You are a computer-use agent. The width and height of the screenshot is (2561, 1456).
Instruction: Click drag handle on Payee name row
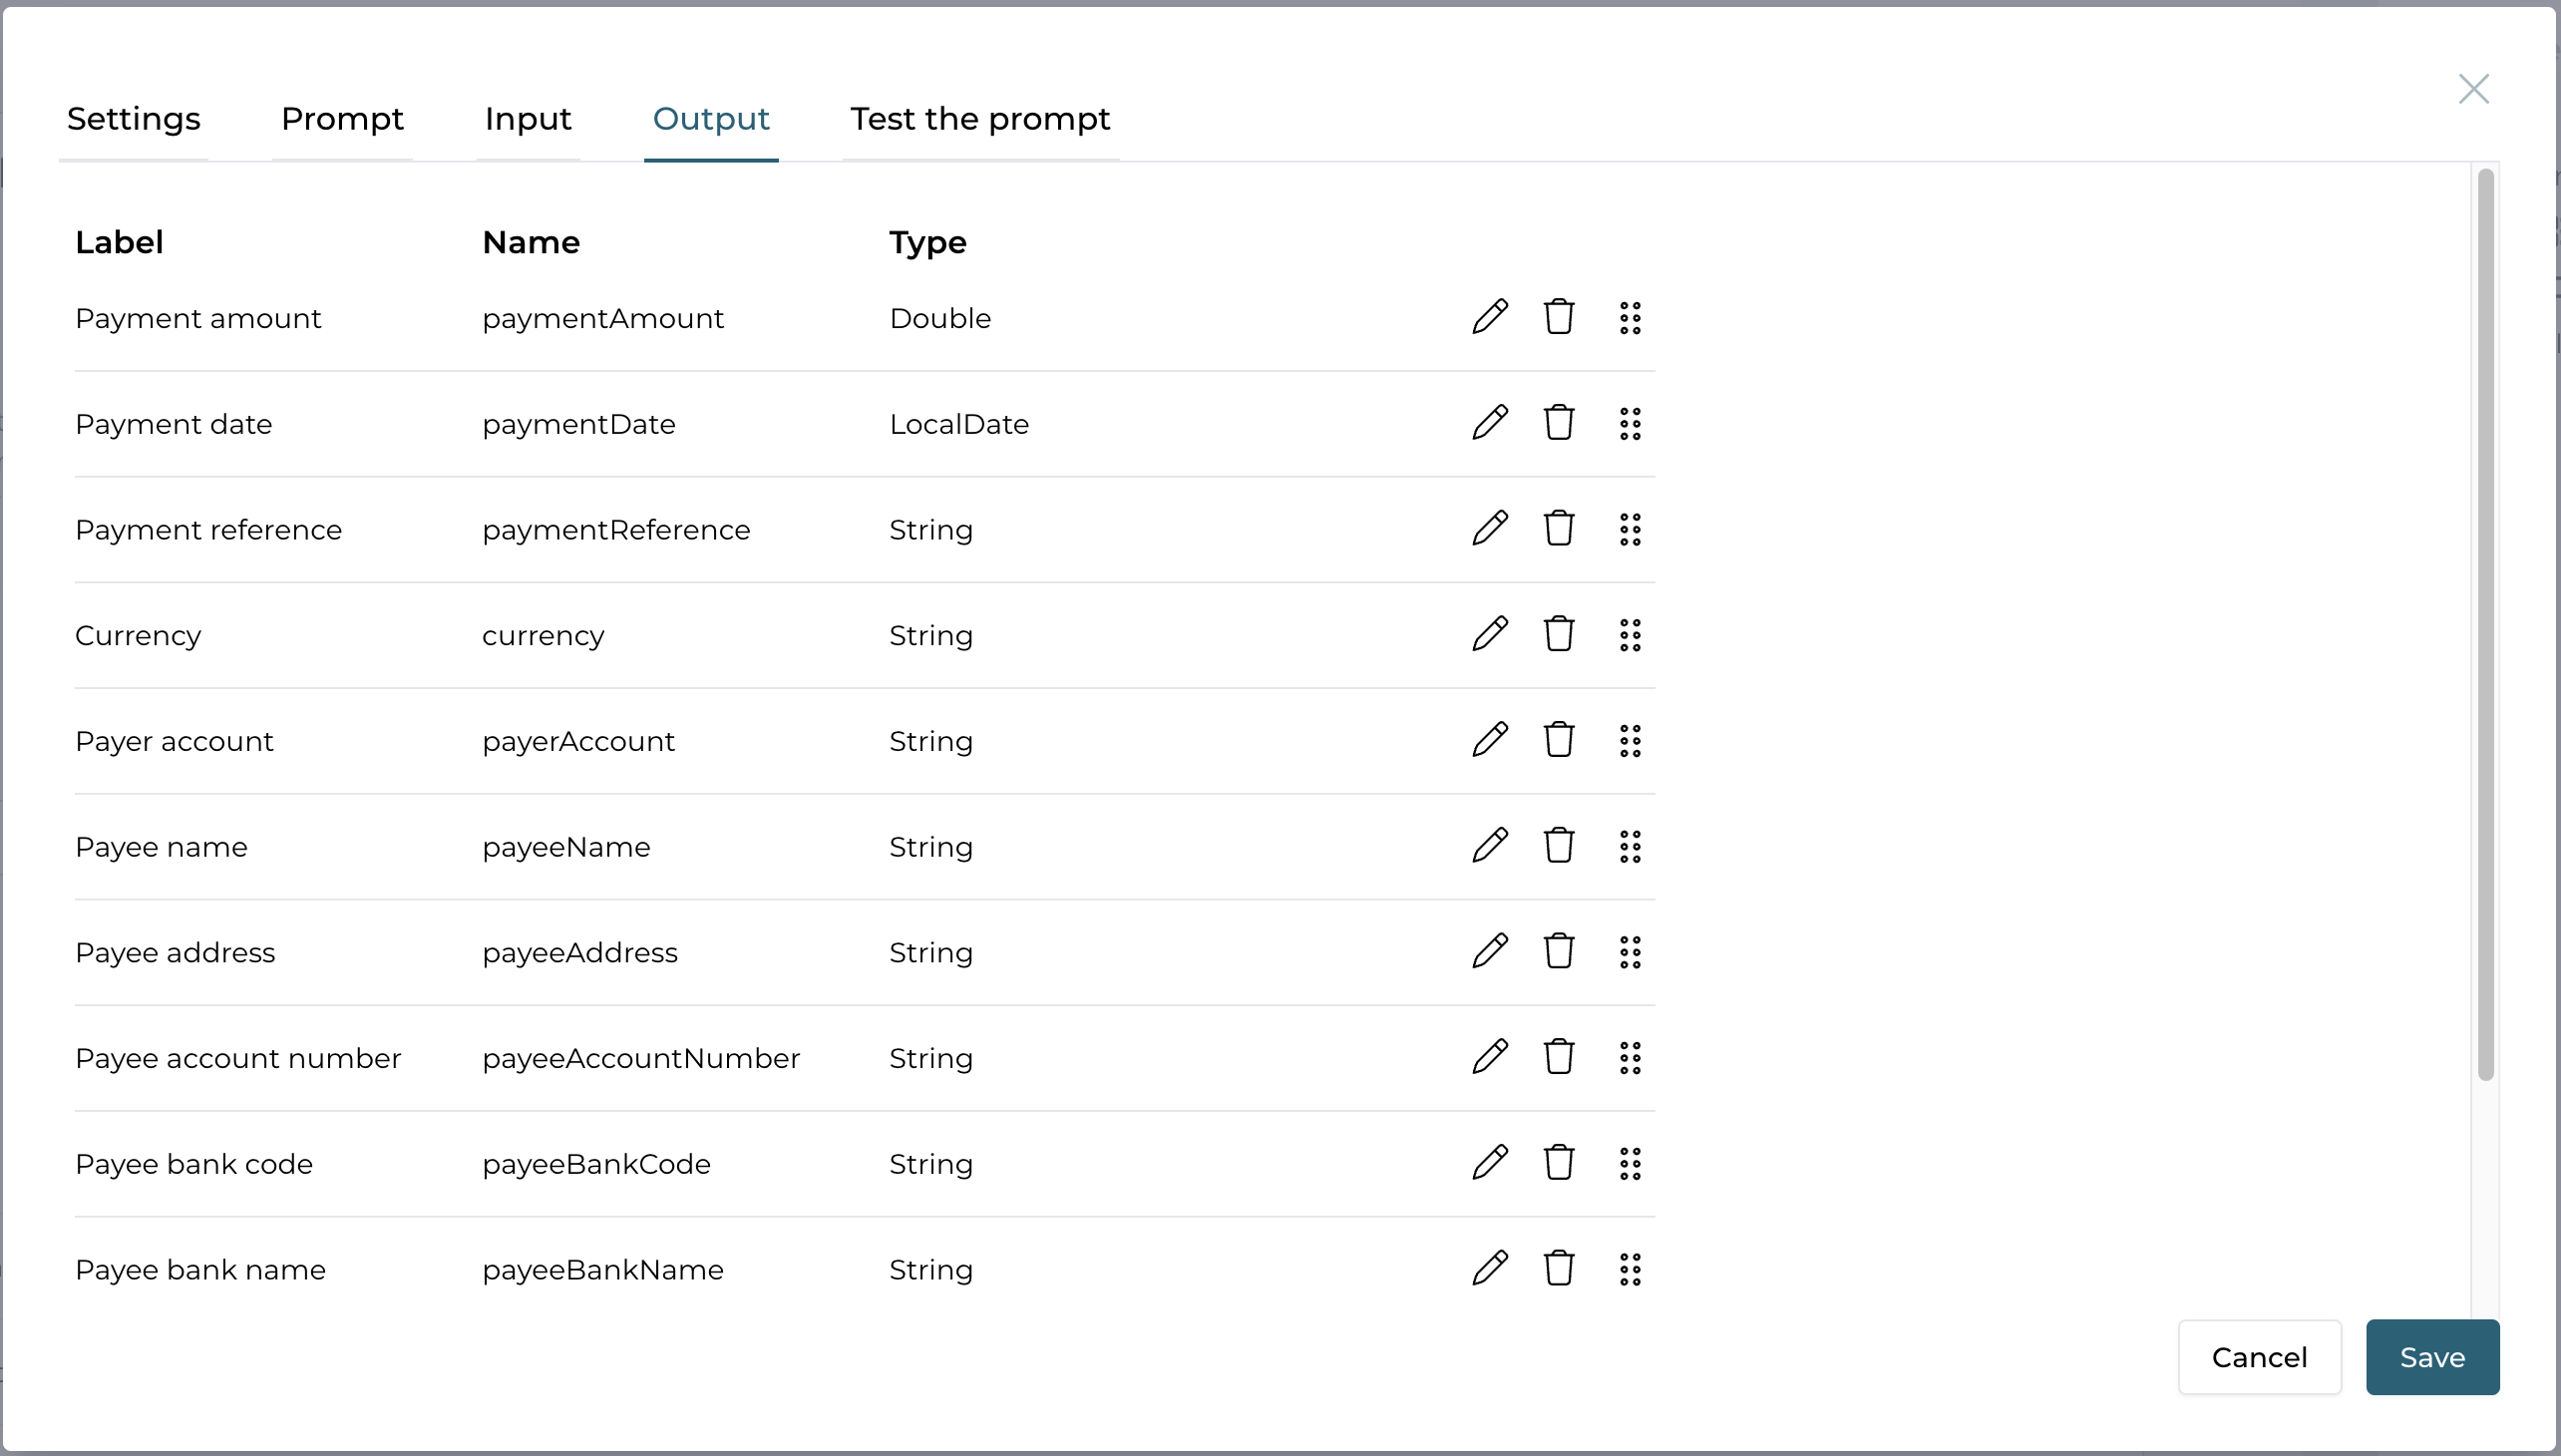coord(1630,846)
